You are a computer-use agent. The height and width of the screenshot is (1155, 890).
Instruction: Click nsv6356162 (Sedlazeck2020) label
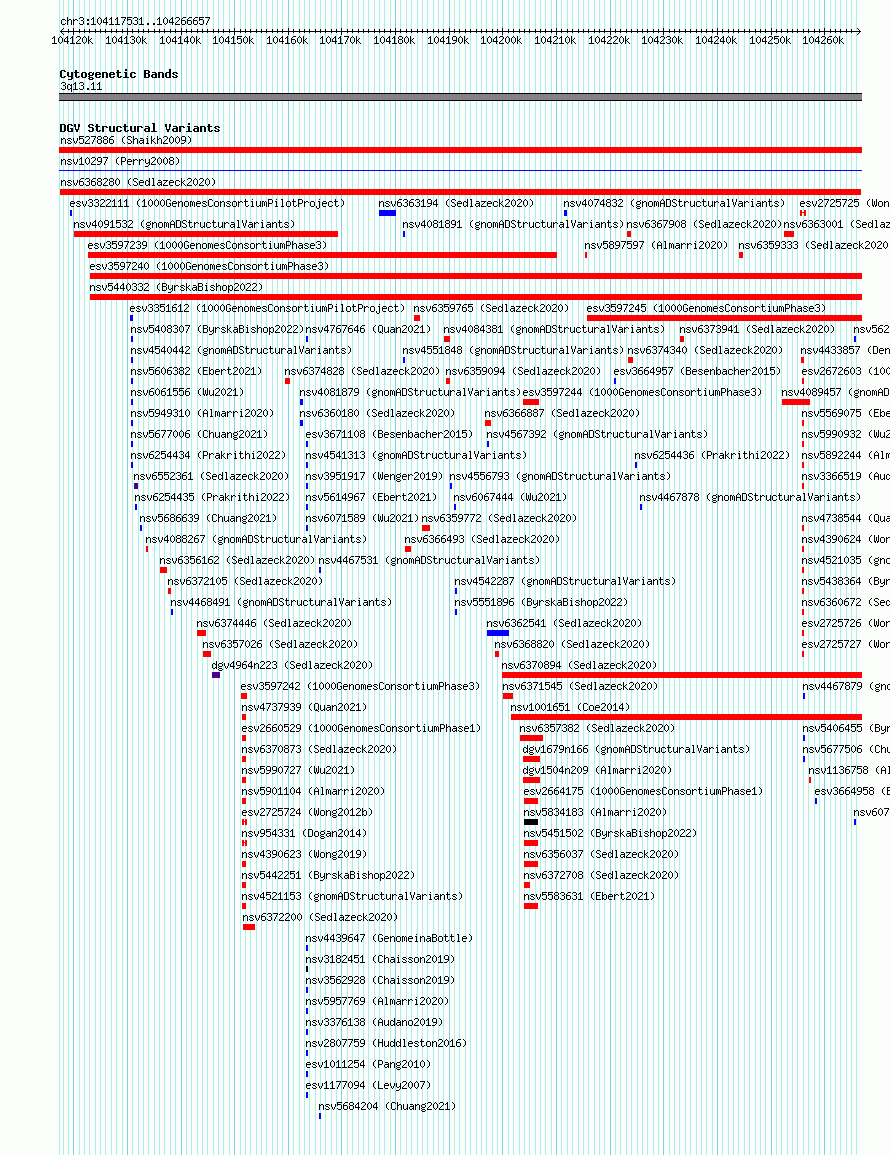237,560
